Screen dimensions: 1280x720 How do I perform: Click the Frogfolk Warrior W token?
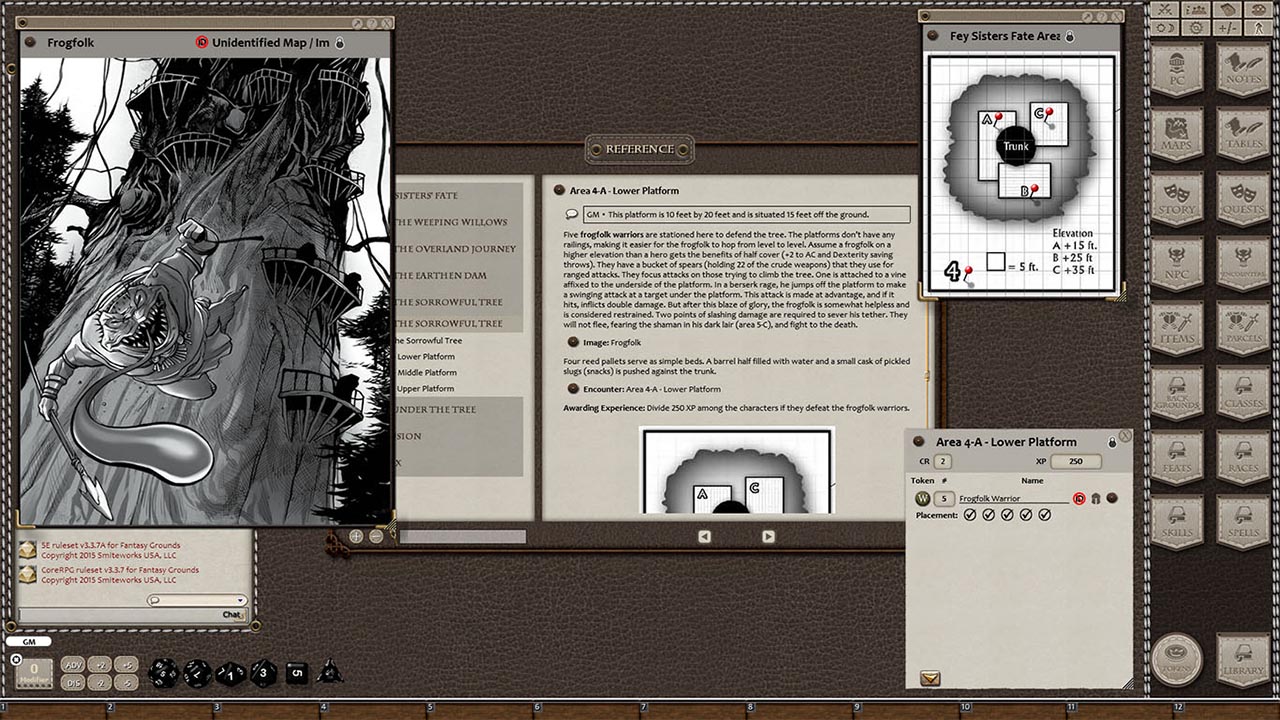tap(922, 498)
